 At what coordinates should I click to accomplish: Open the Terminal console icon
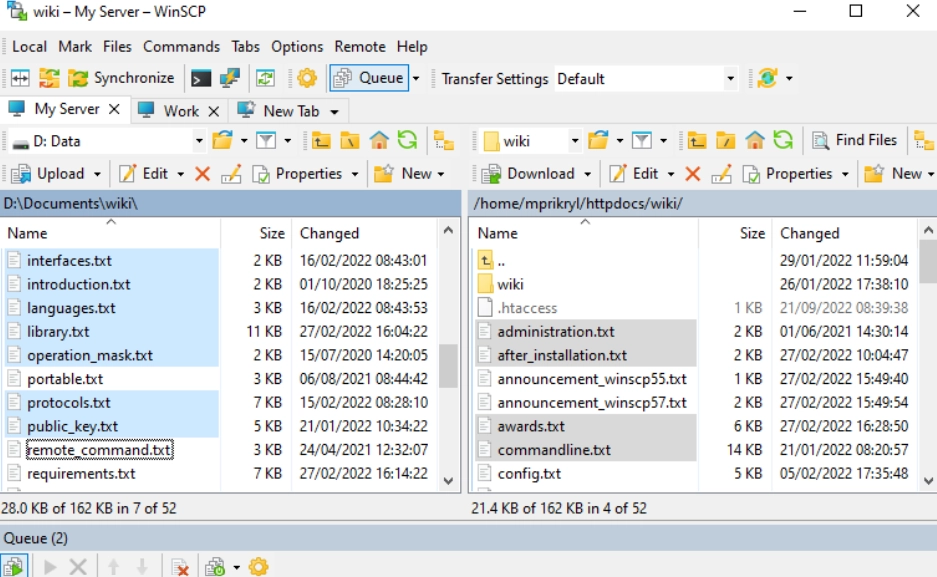pyautogui.click(x=201, y=78)
